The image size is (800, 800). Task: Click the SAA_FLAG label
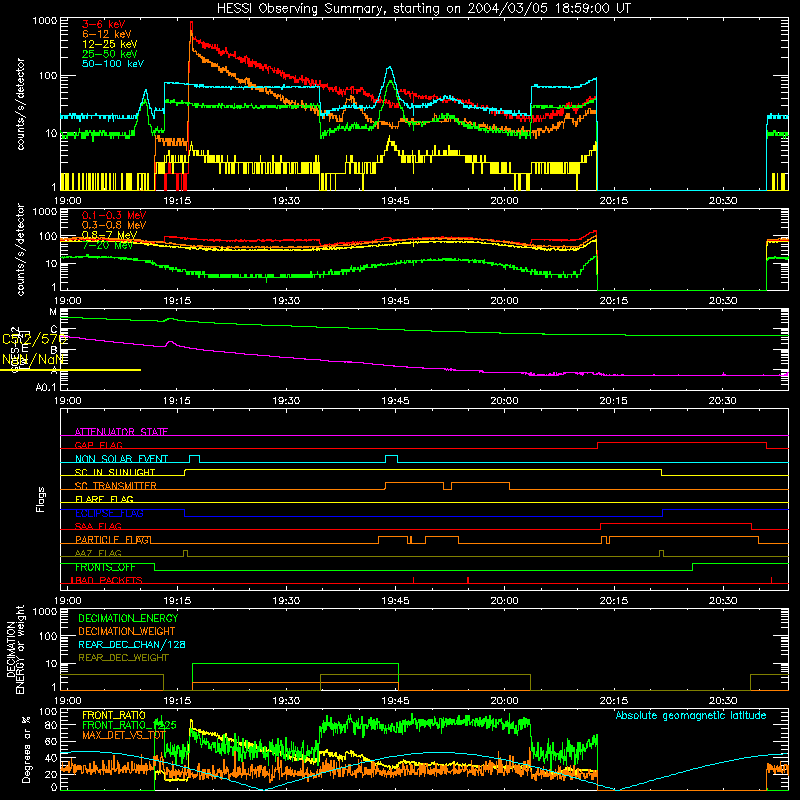(x=98, y=526)
